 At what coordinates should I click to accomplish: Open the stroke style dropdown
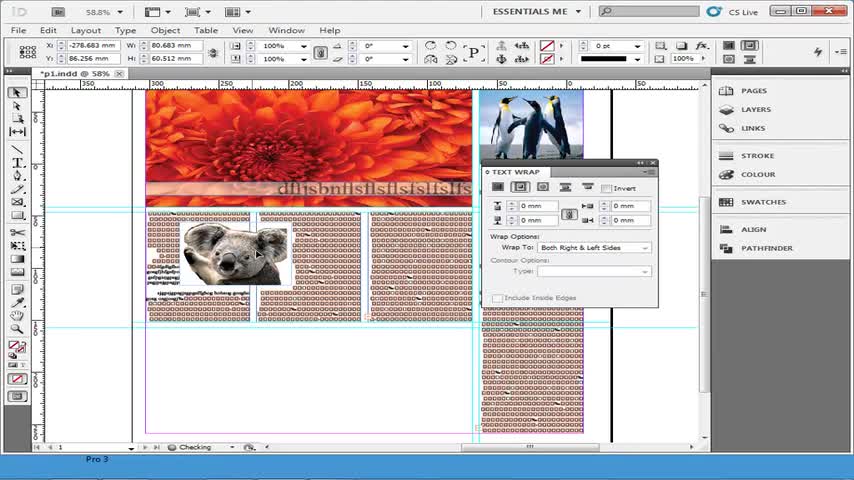point(637,59)
